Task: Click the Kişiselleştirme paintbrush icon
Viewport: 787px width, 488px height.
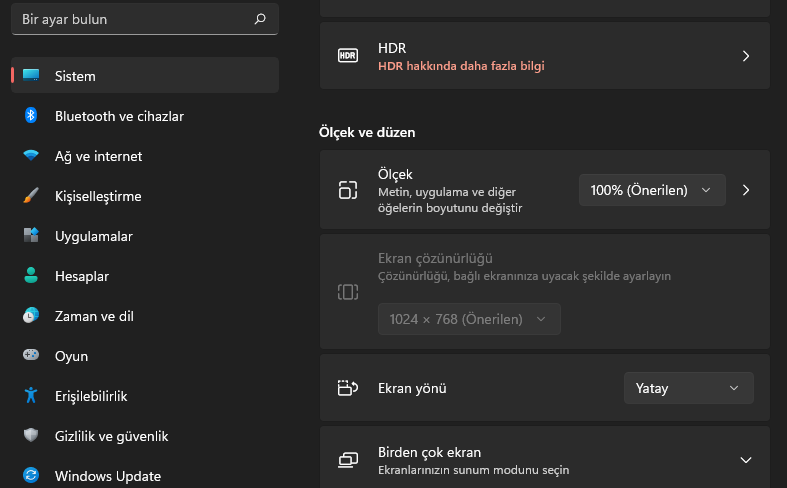Action: point(31,196)
